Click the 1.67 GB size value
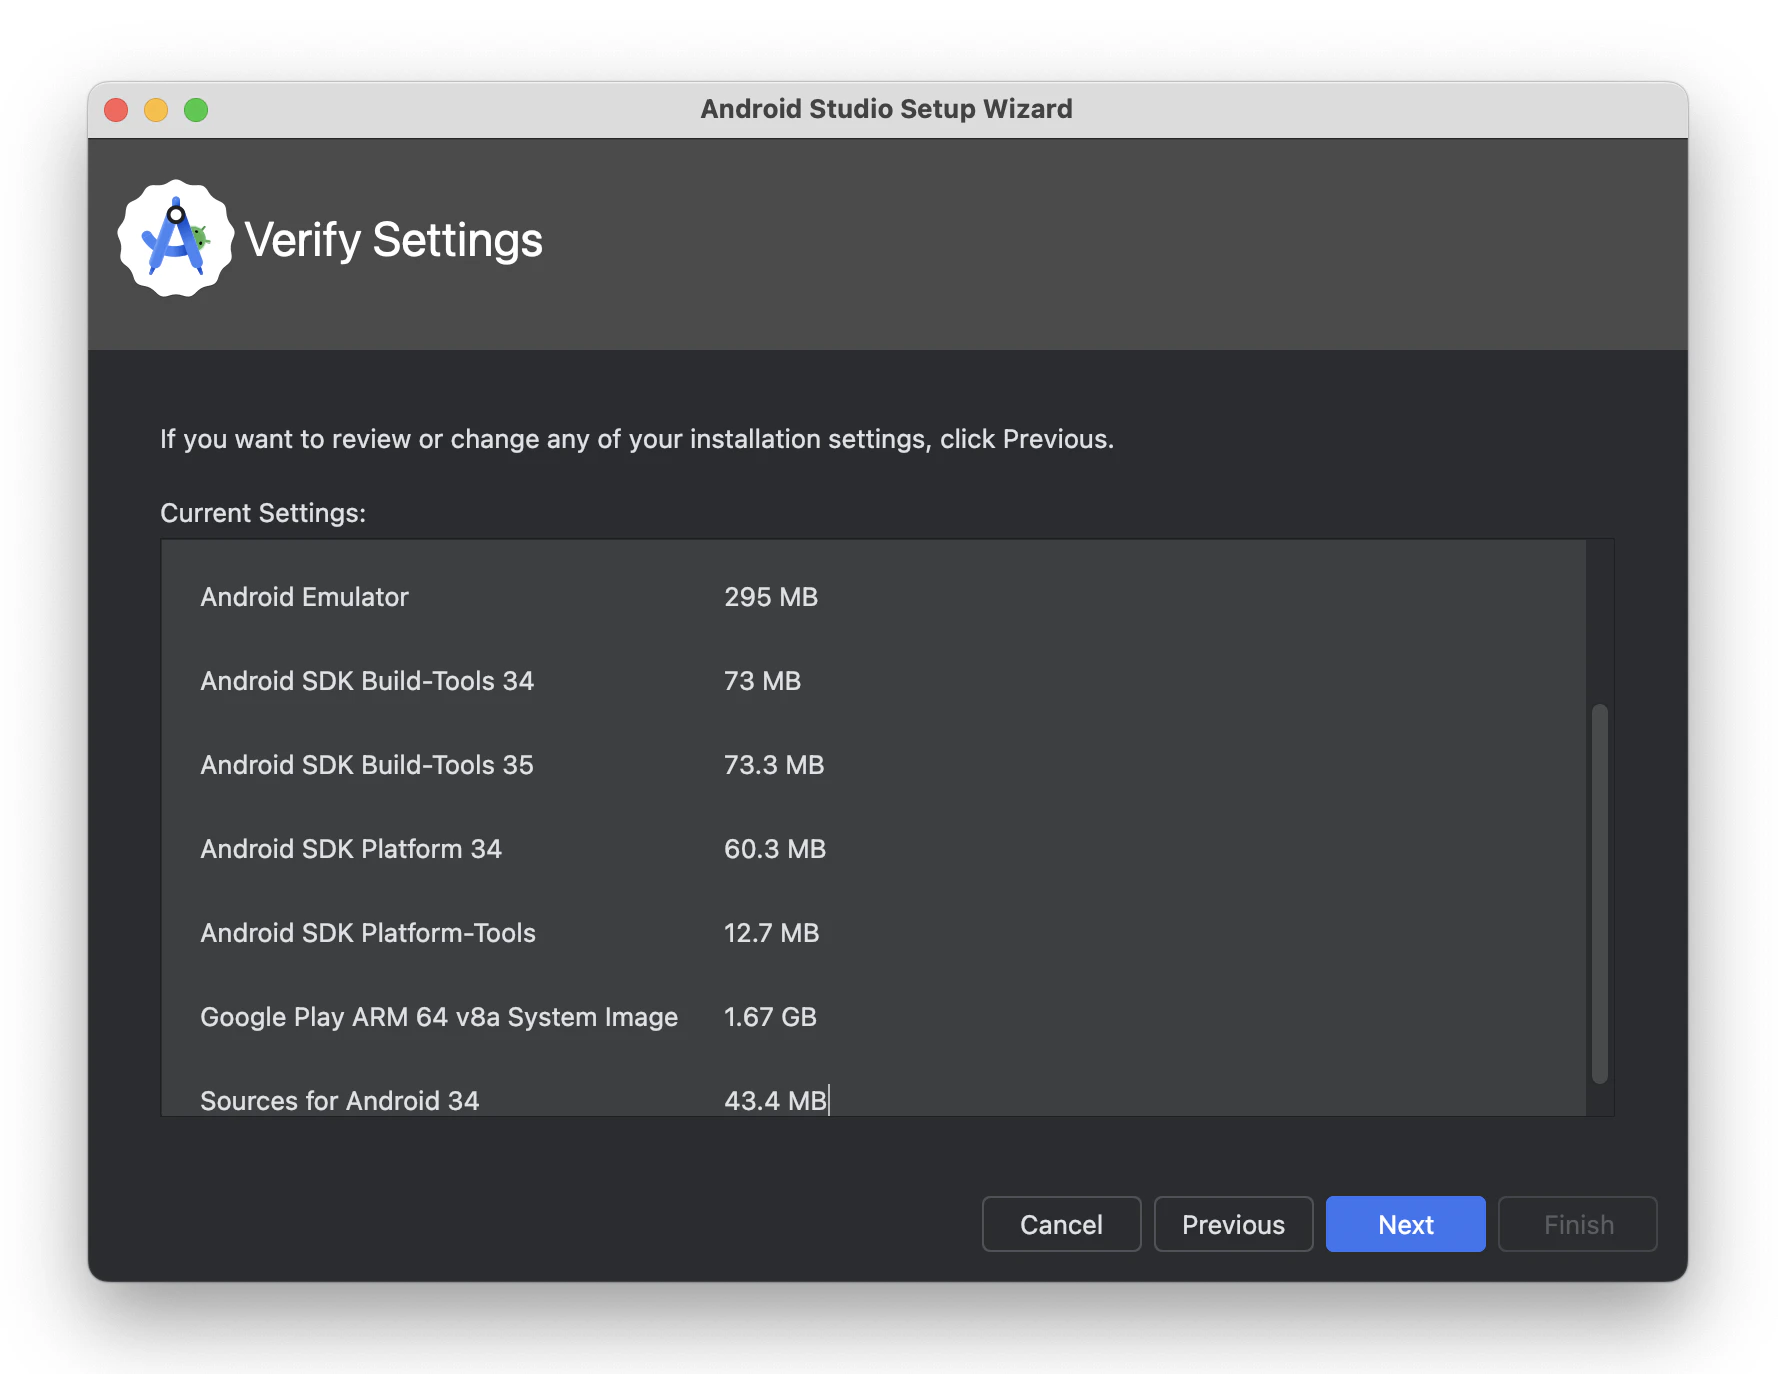 (x=770, y=1017)
